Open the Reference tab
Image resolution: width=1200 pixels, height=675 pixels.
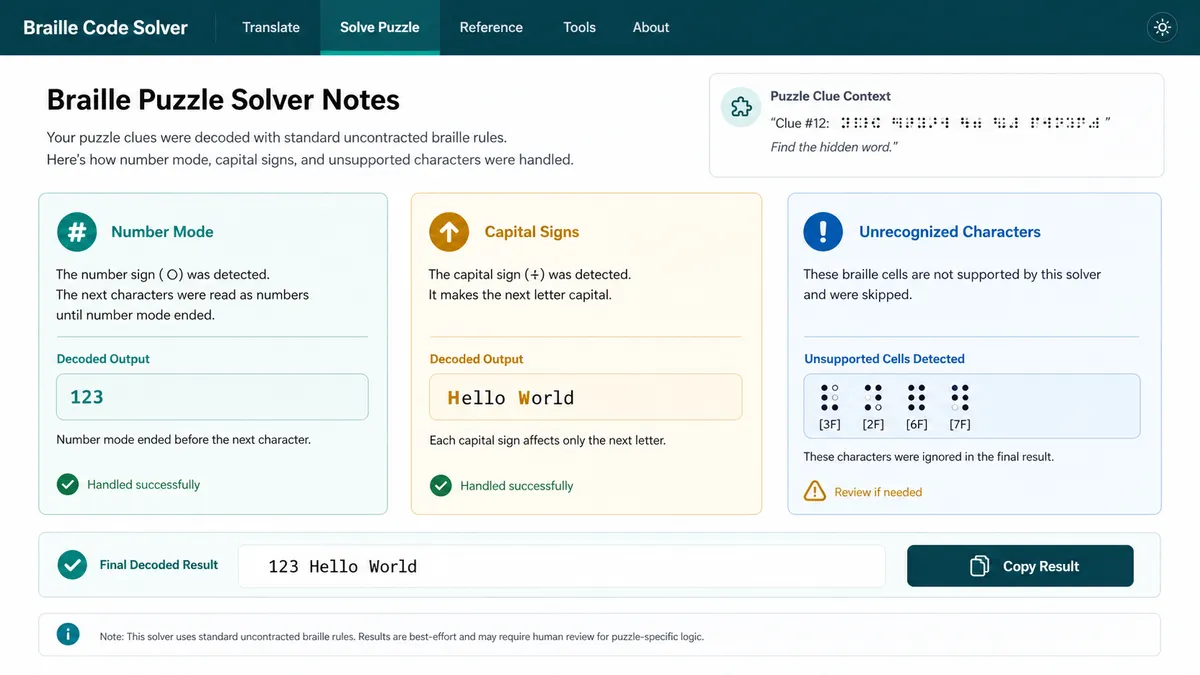[491, 27]
